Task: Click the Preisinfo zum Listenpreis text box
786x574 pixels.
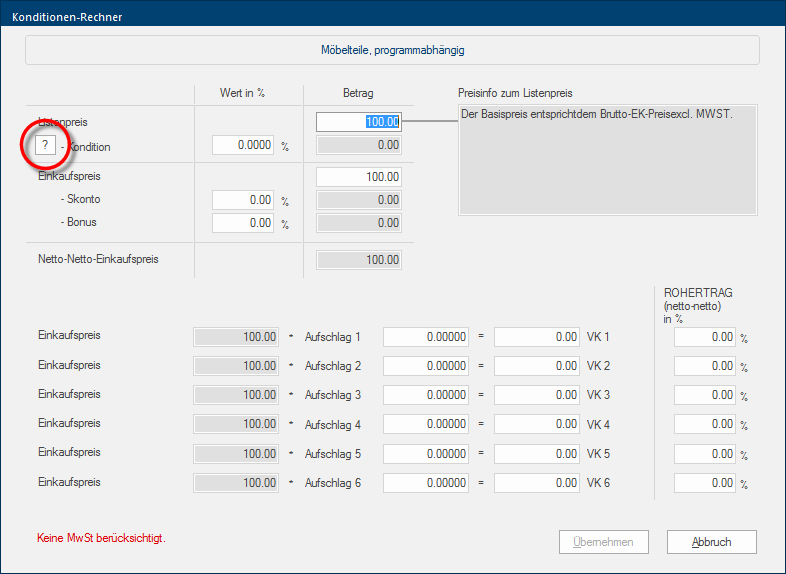Action: click(x=608, y=159)
